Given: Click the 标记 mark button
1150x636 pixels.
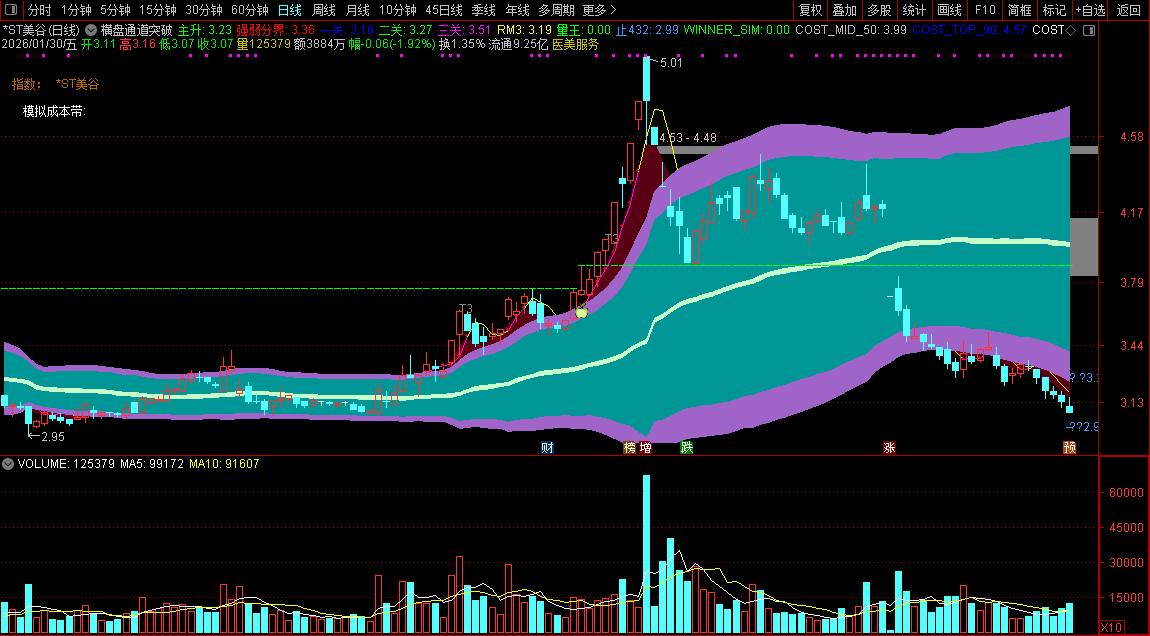Looking at the screenshot, I should 1054,10.
